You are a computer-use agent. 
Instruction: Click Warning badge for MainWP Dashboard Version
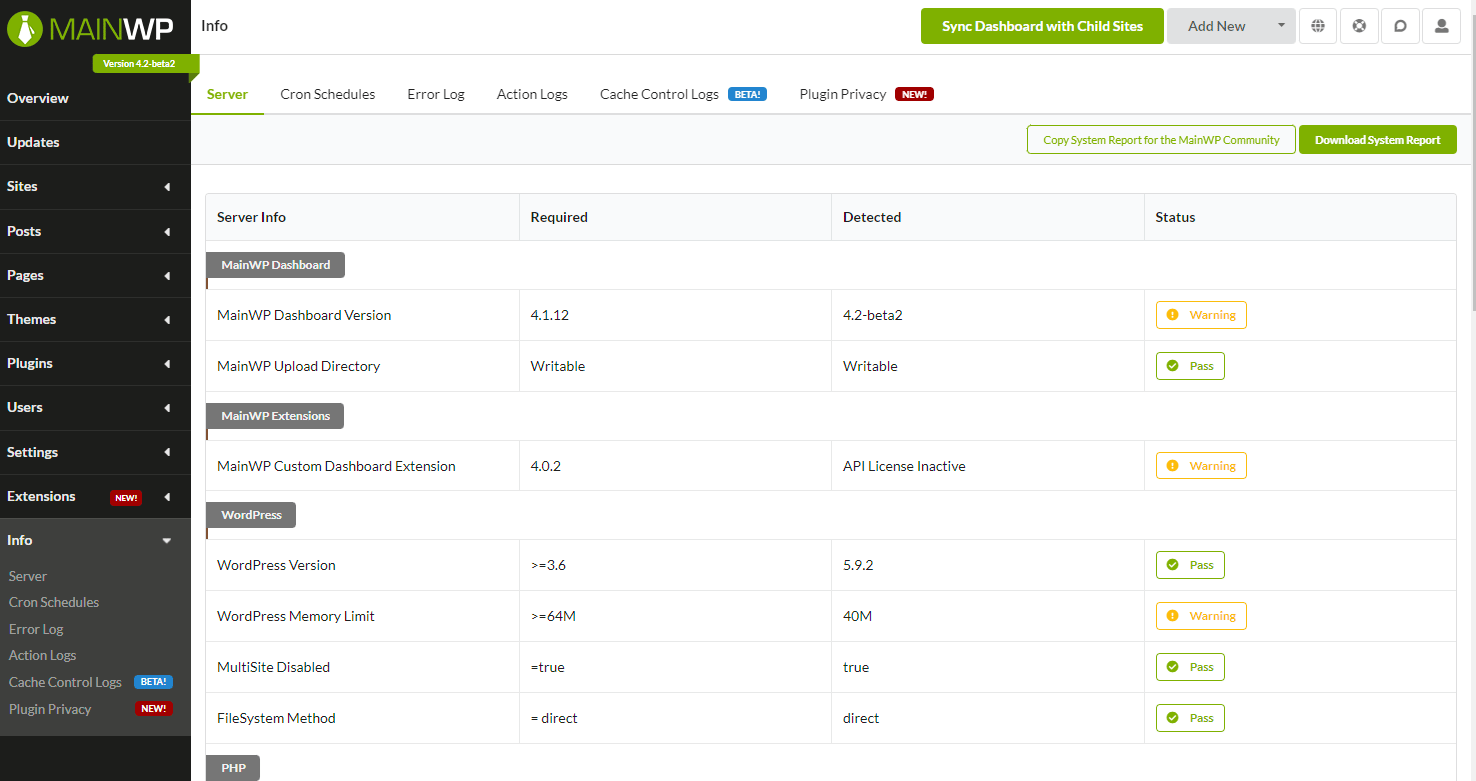pyautogui.click(x=1201, y=315)
